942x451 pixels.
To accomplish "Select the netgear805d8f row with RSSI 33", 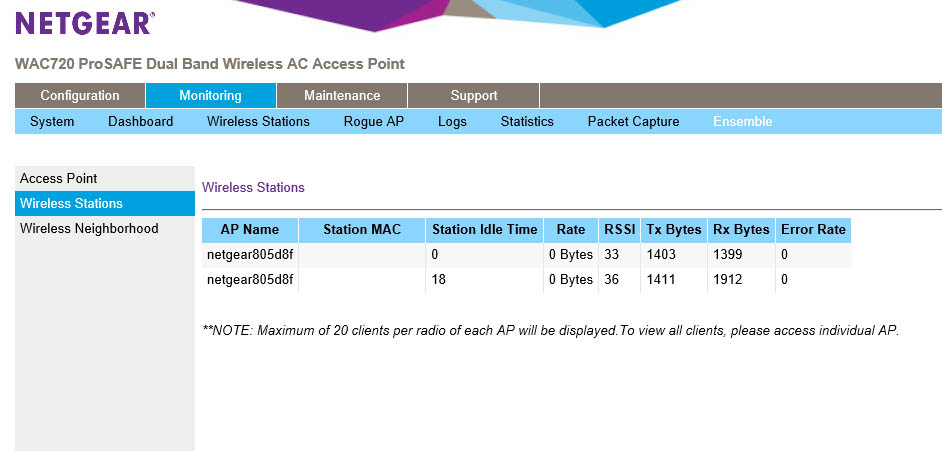I will (526, 255).
